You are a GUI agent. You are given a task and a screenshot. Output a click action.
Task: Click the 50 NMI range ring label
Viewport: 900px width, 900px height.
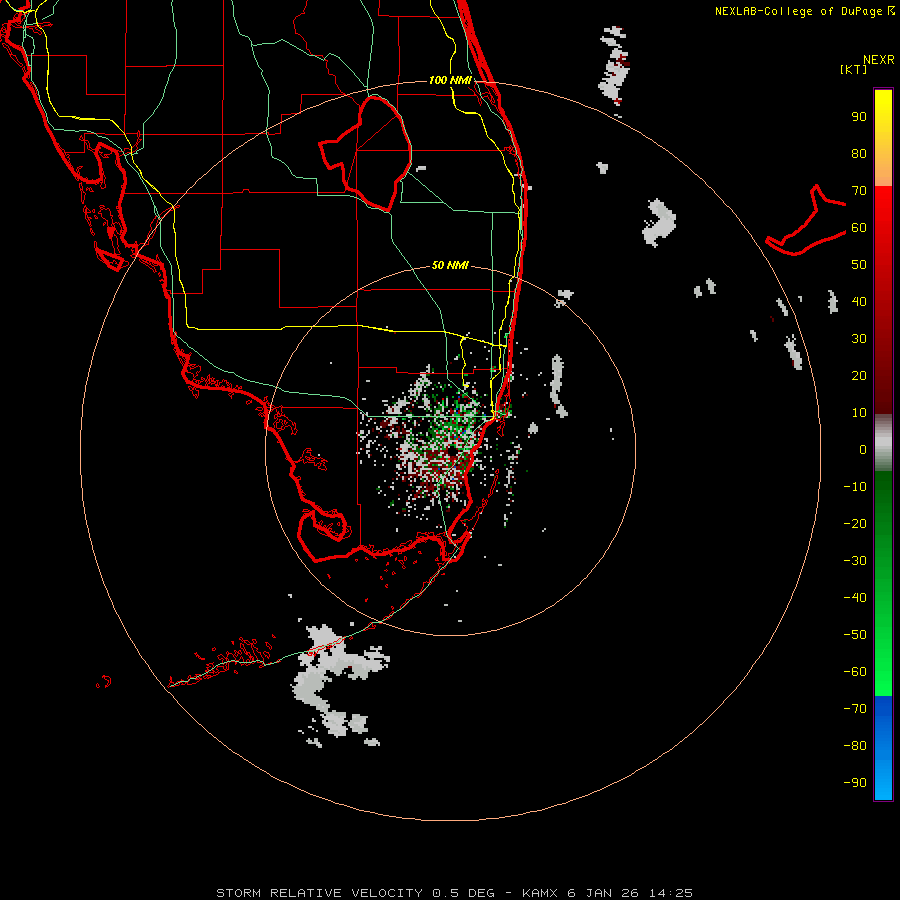click(450, 265)
